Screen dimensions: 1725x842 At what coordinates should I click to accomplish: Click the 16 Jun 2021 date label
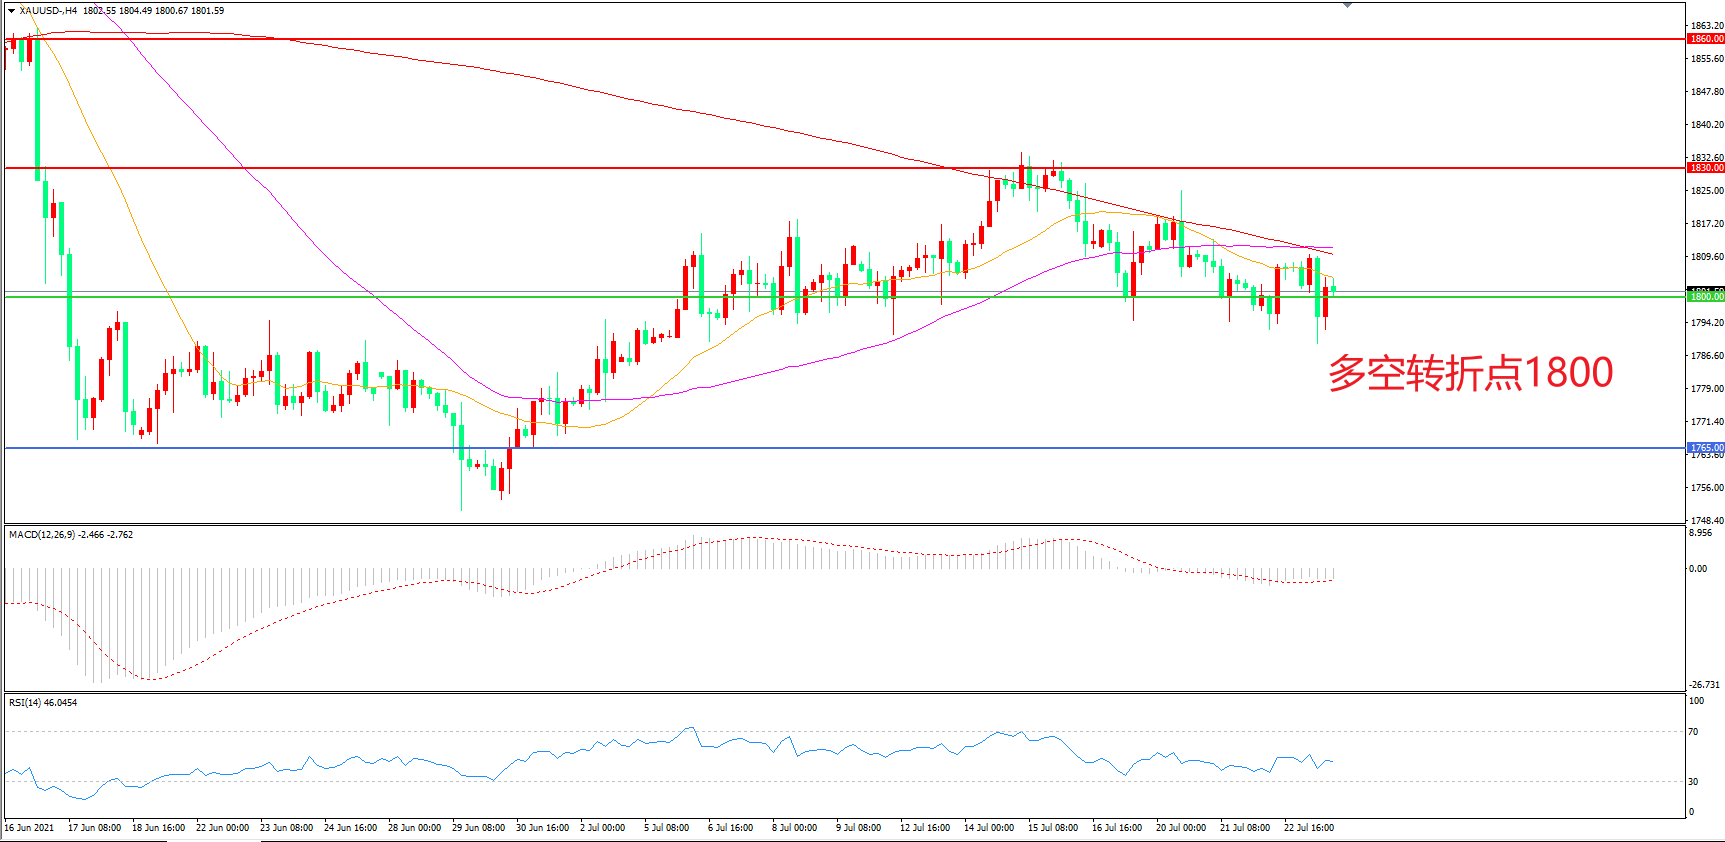[x=29, y=828]
